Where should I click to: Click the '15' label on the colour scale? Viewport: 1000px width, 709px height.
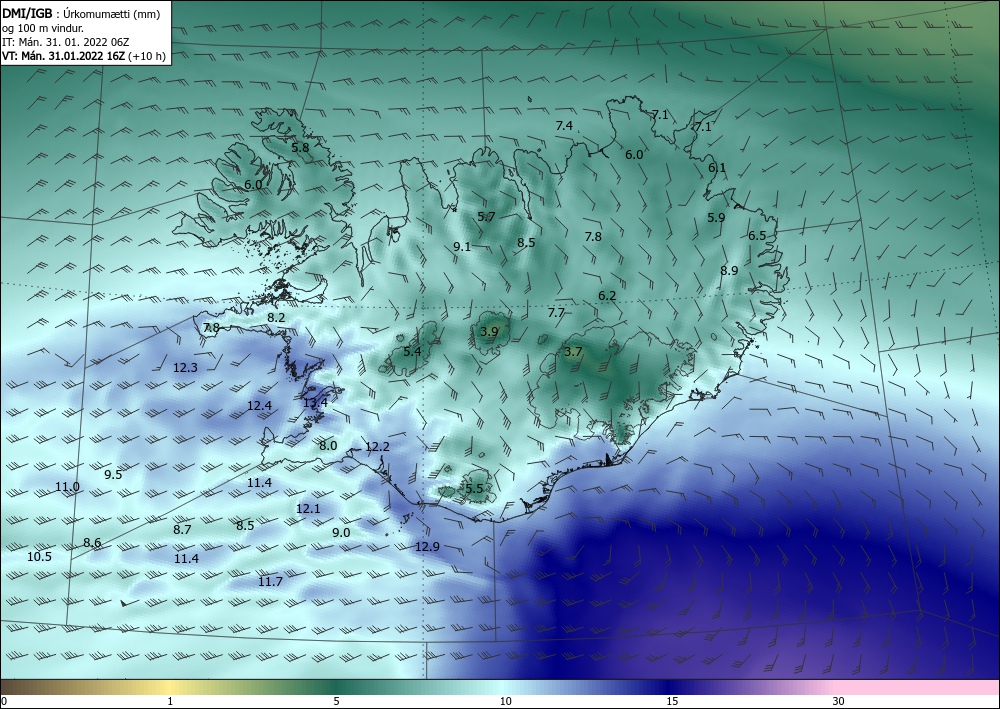[672, 701]
